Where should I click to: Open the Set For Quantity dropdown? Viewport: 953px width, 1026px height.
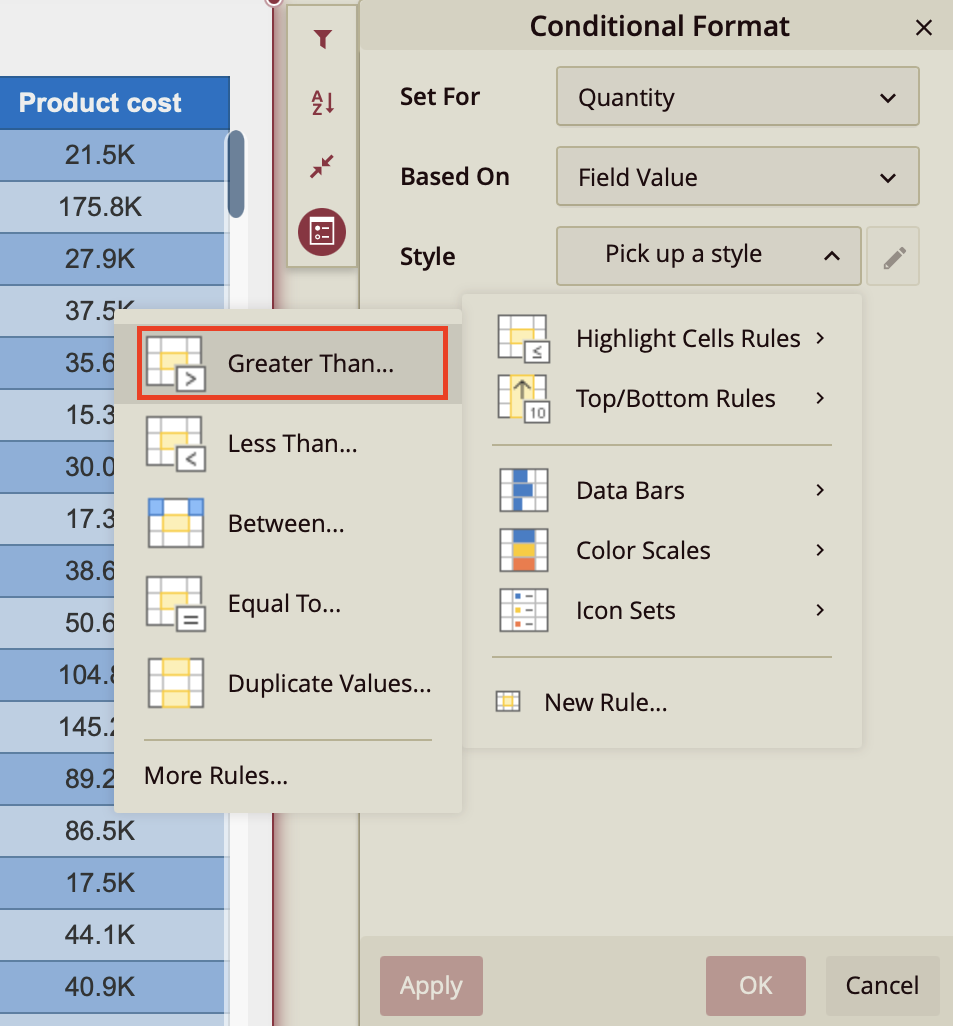[x=737, y=97]
